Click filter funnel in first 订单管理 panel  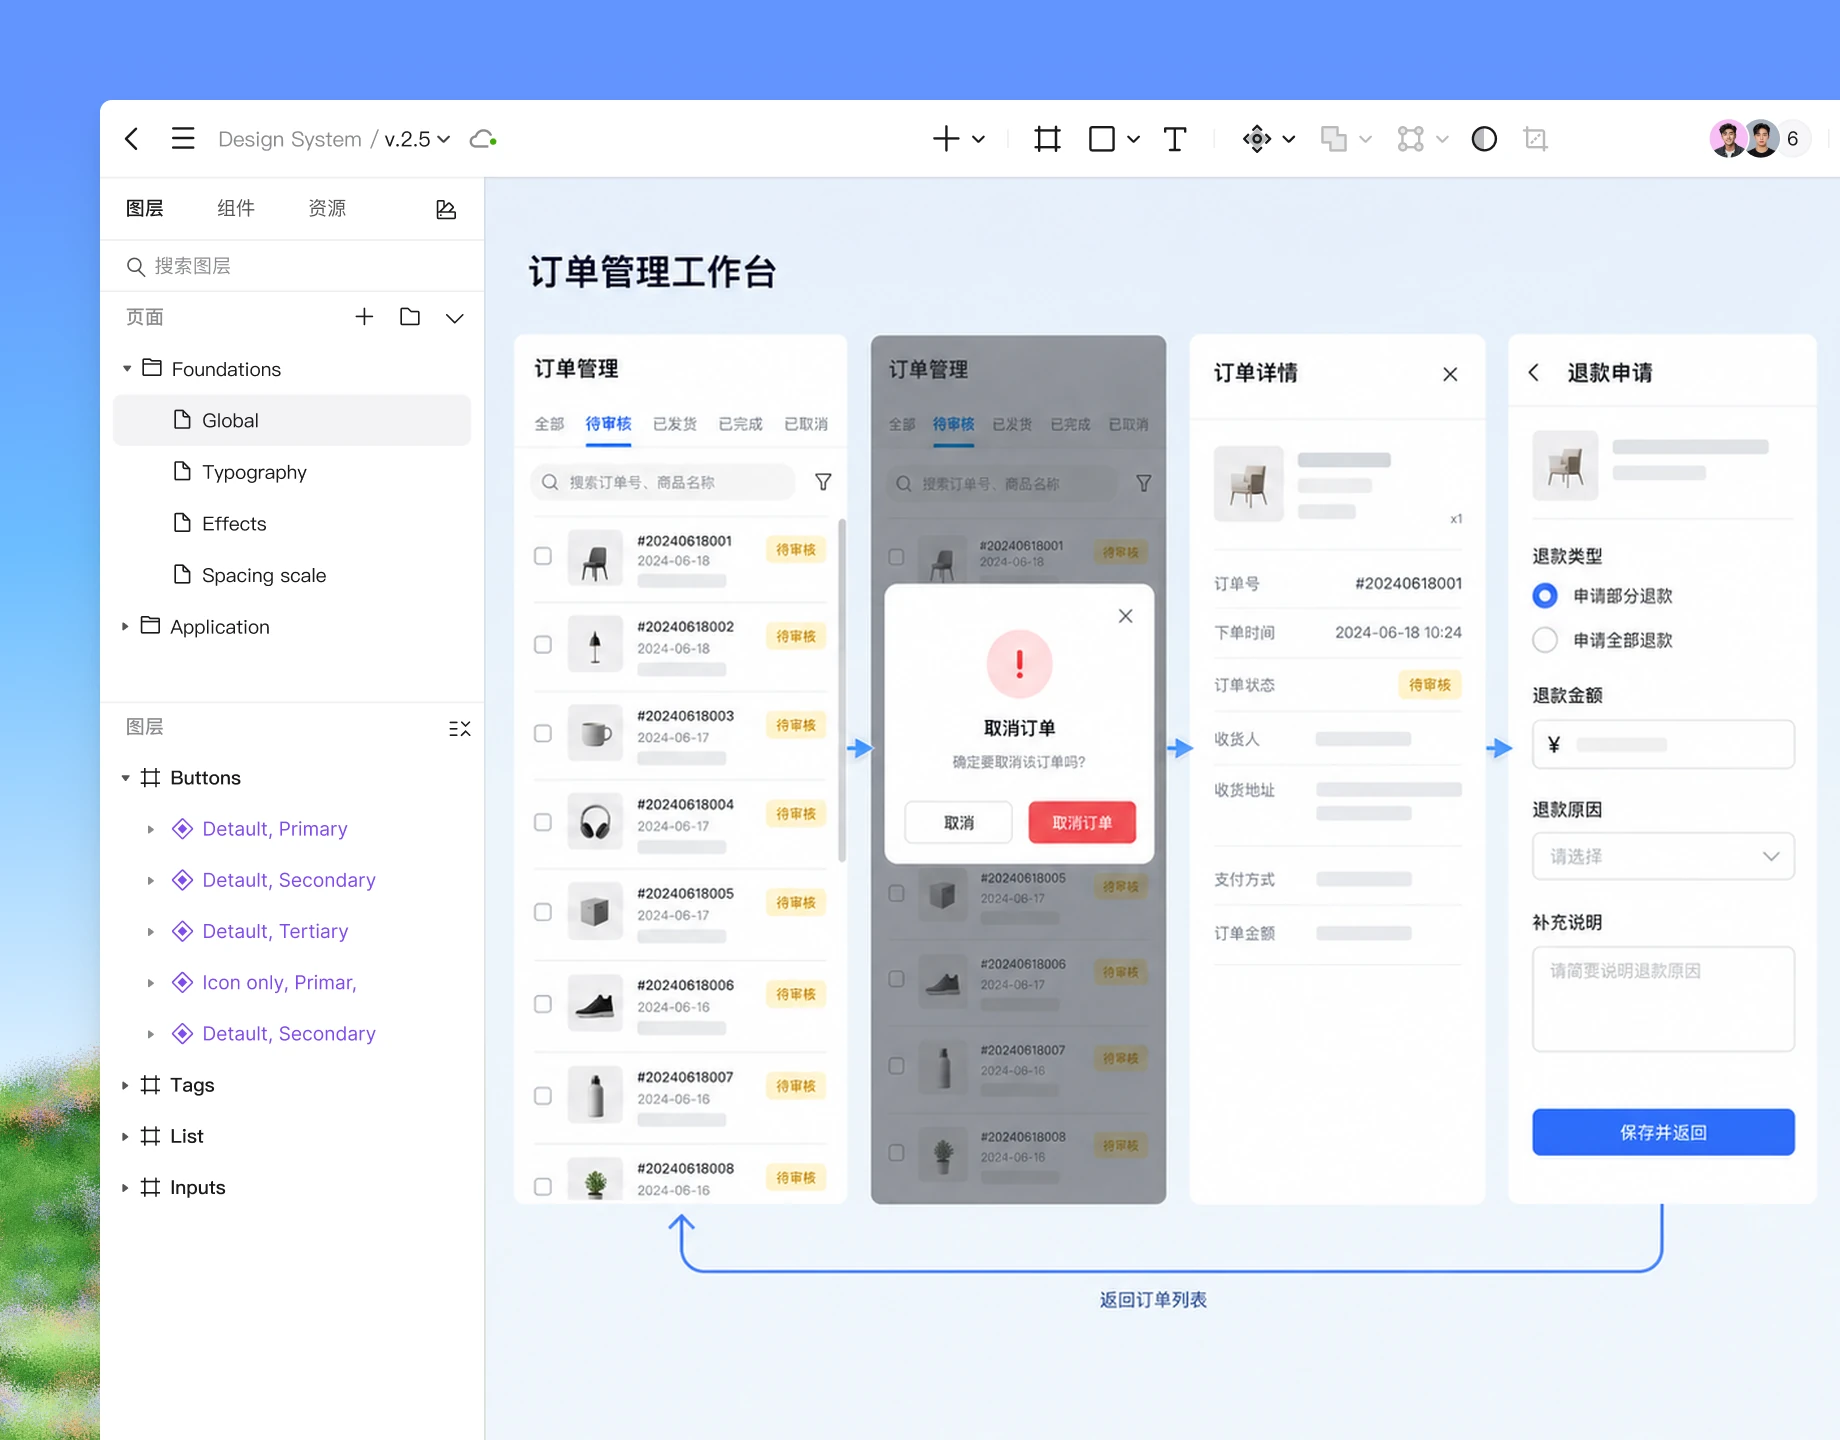coord(823,482)
